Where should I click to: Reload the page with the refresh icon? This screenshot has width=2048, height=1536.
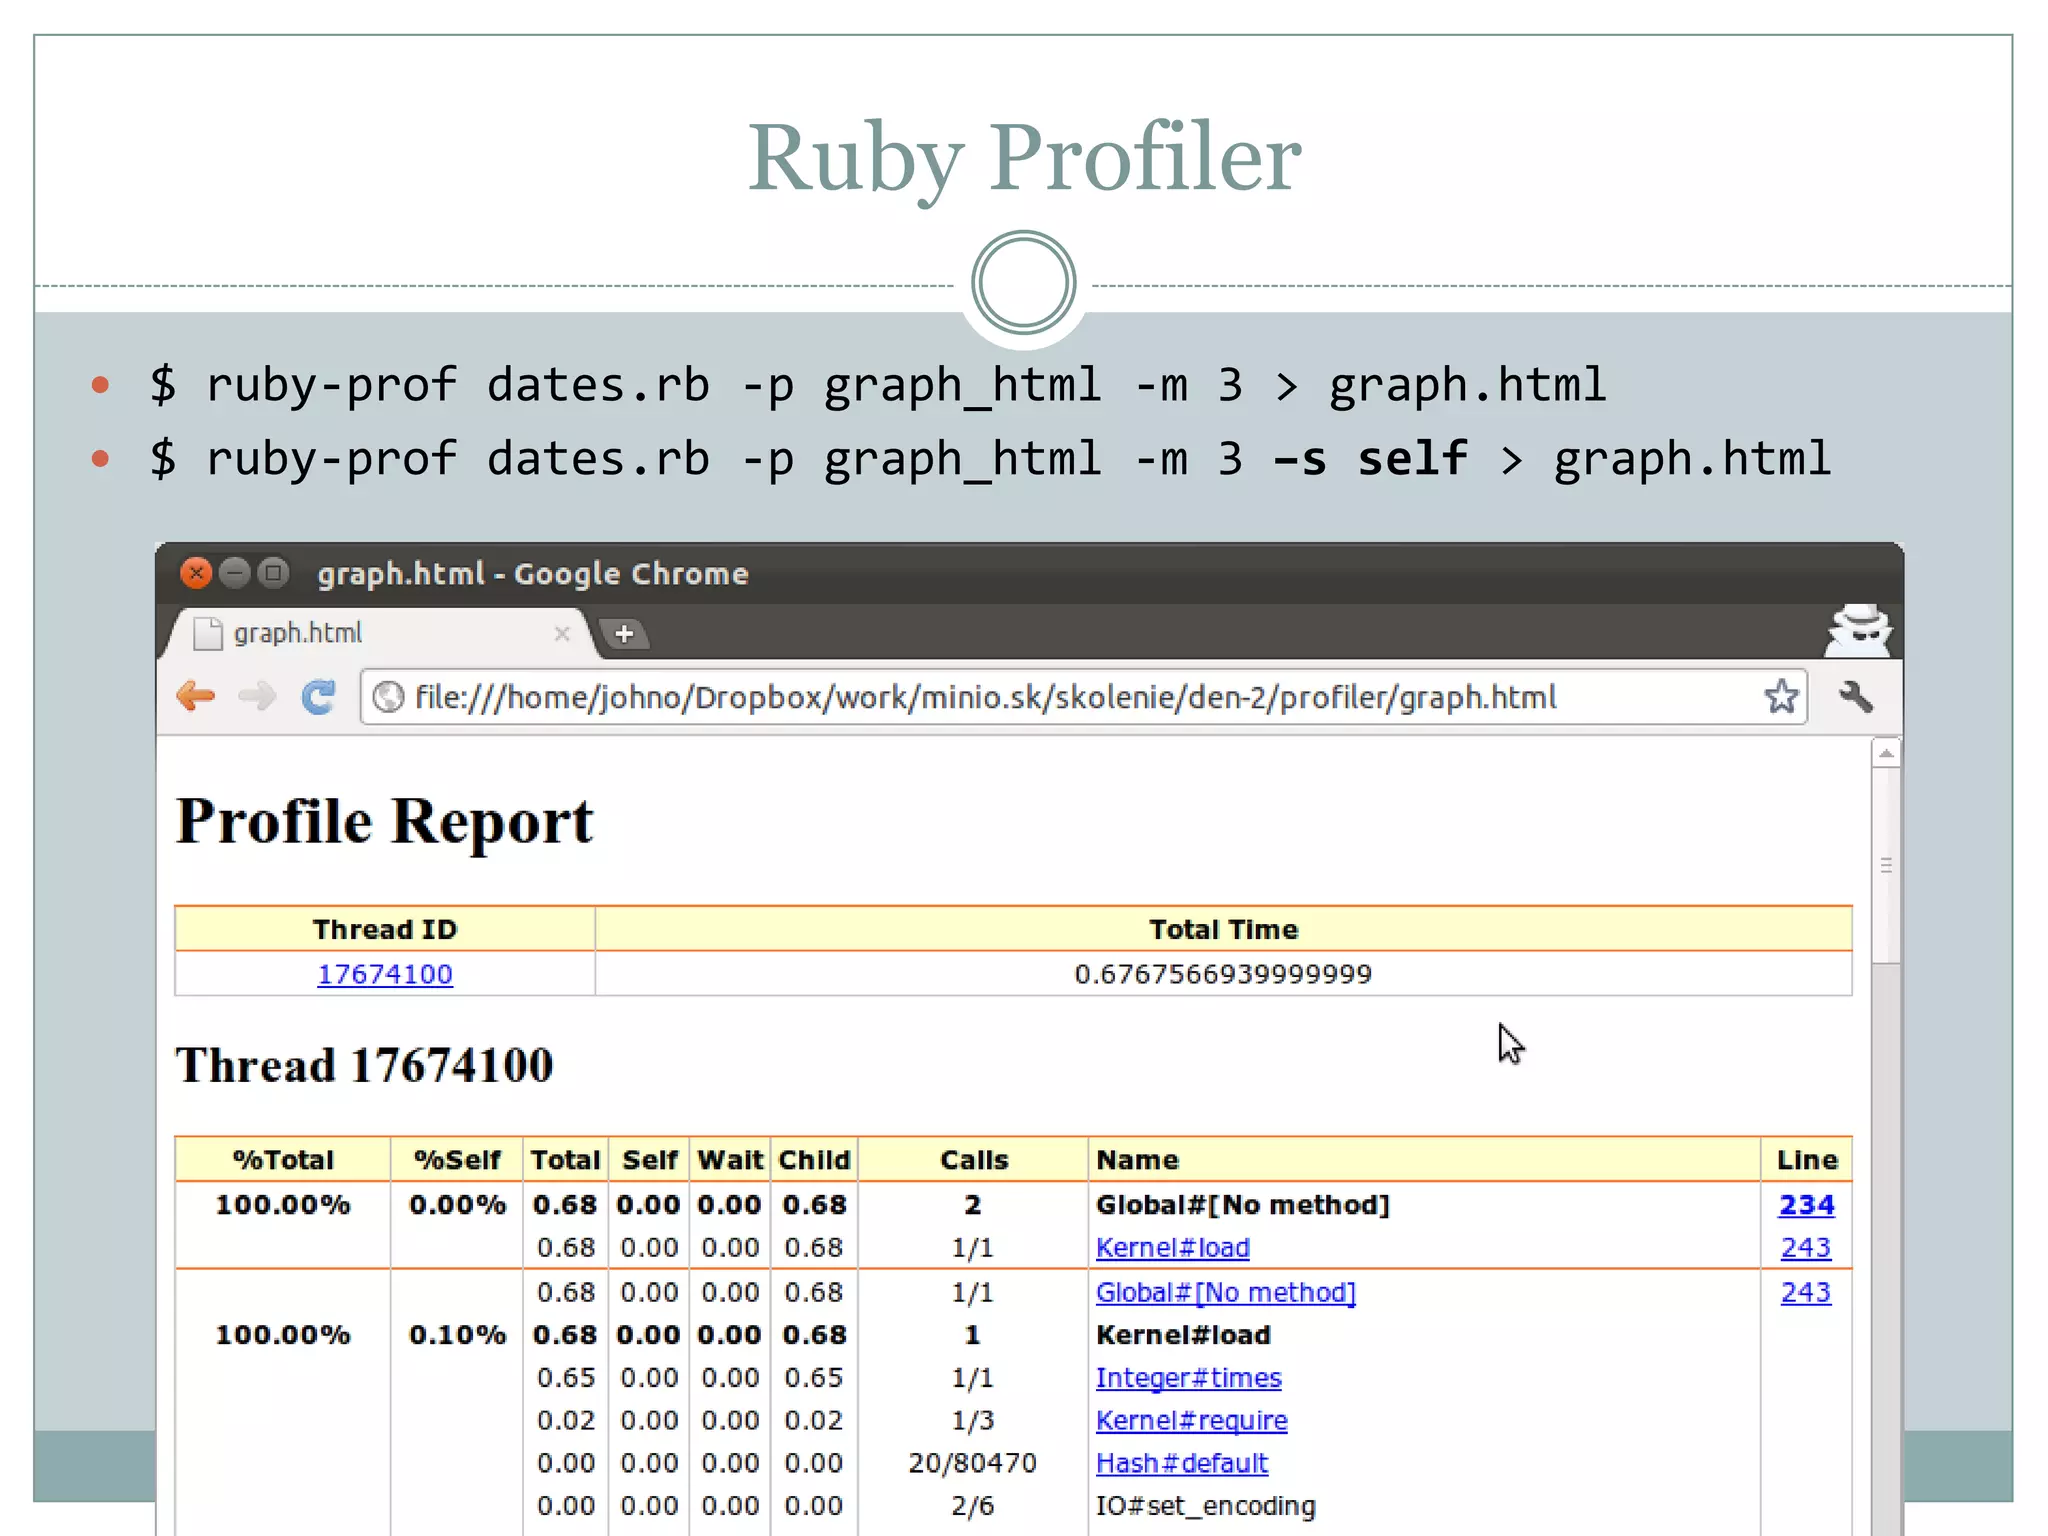tap(319, 696)
